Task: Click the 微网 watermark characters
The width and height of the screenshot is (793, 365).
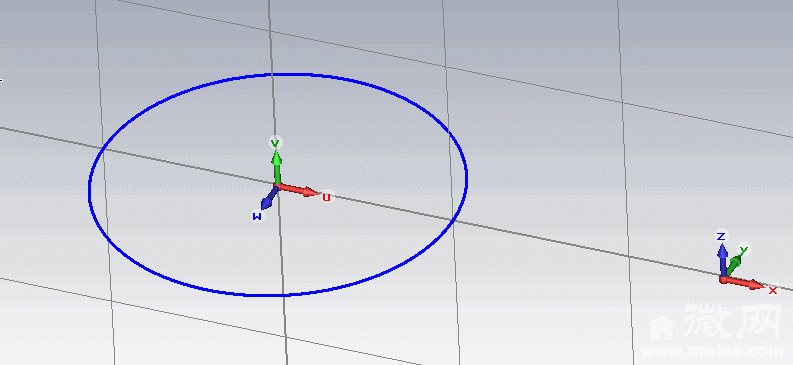Action: (x=731, y=320)
